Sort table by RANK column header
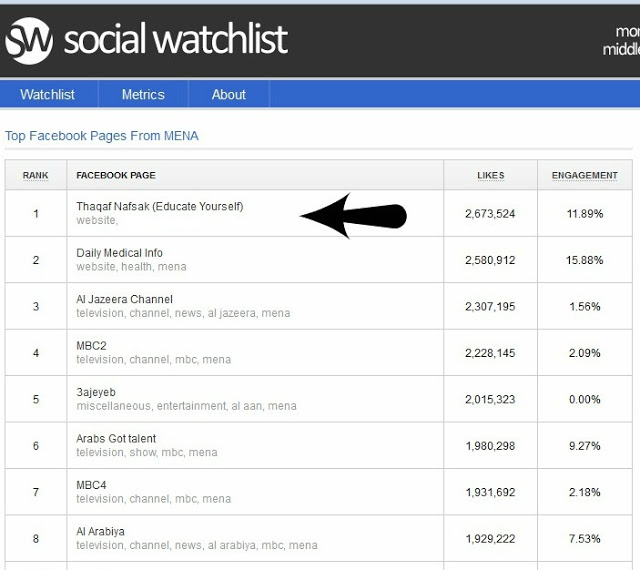Viewport: 640px width, 570px height. (36, 175)
